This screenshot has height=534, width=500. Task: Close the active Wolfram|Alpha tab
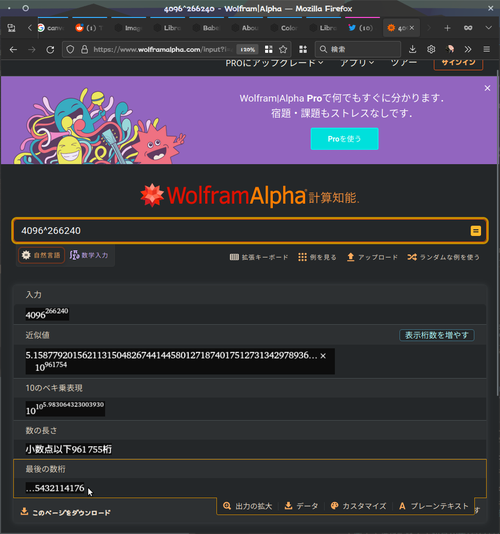click(412, 28)
